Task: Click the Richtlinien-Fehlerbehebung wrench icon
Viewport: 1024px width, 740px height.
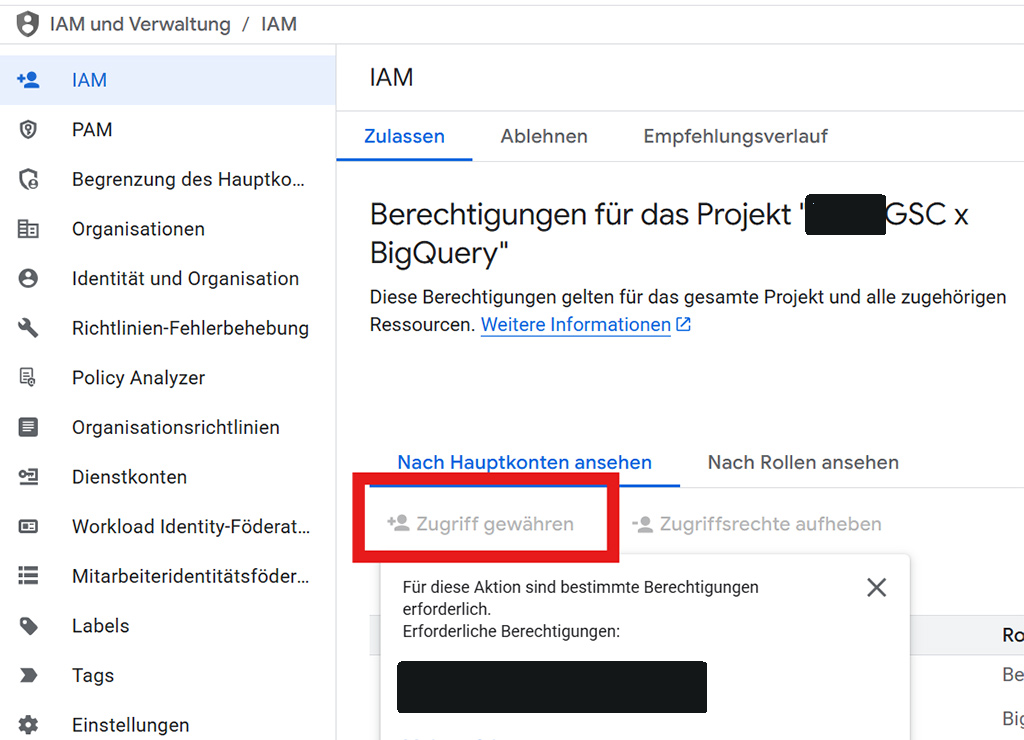Action: point(28,328)
